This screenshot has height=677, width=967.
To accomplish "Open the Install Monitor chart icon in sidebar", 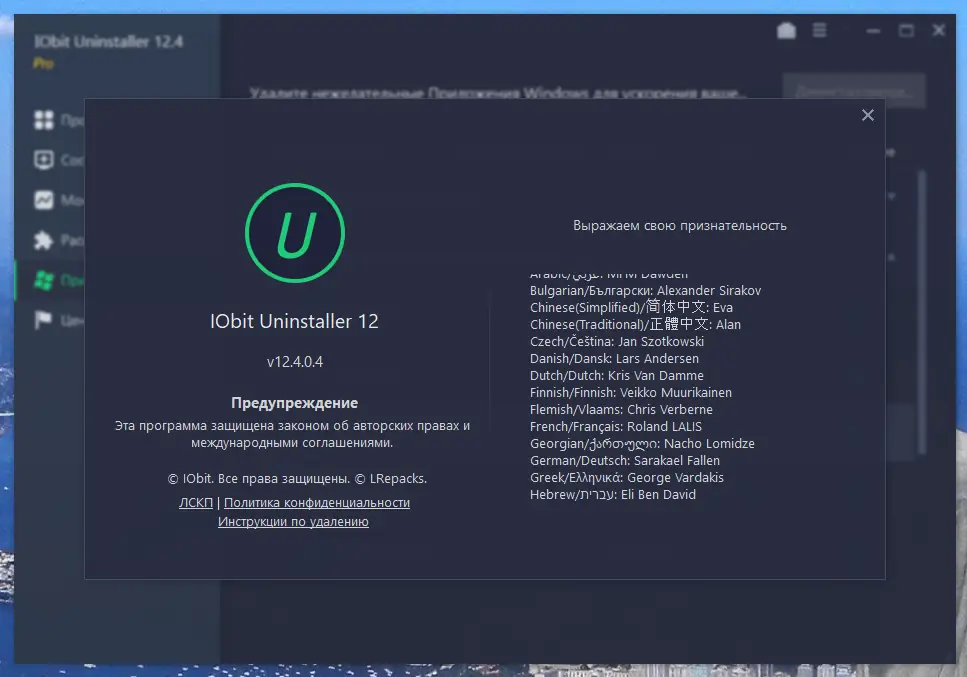I will (44, 200).
